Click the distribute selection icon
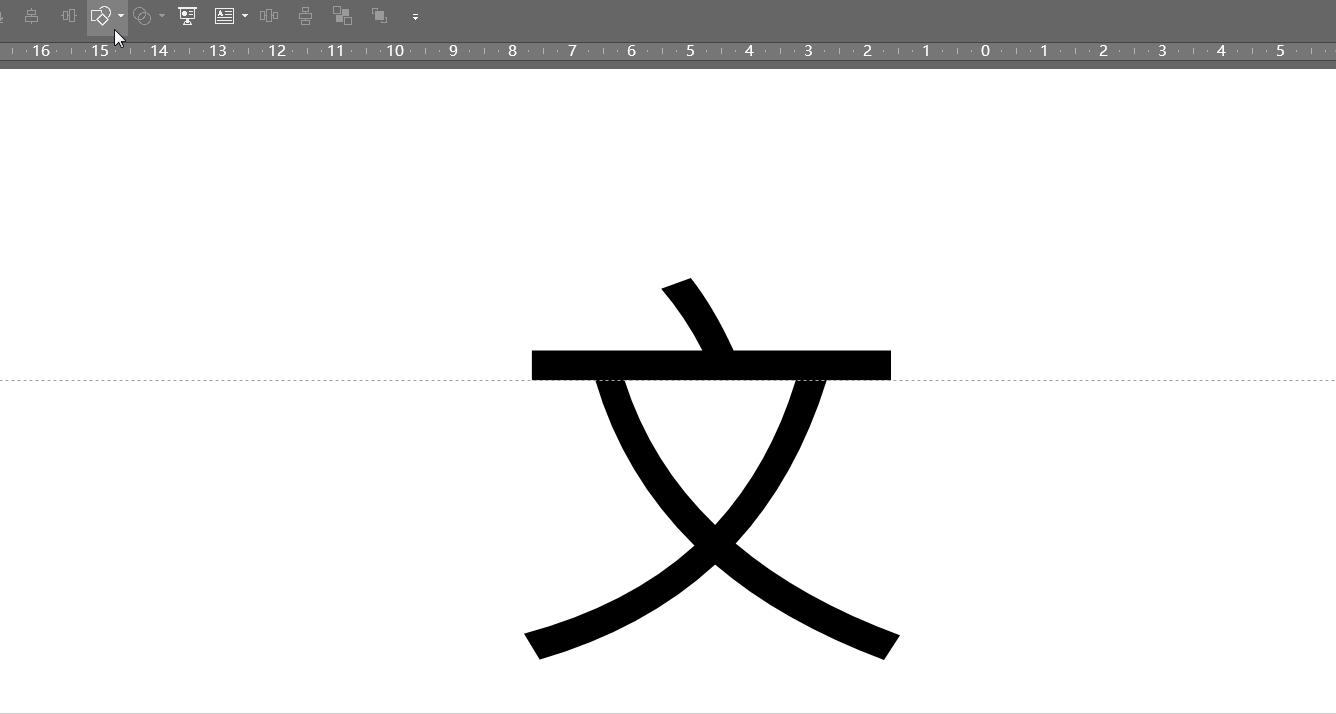The width and height of the screenshot is (1336, 714). (x=269, y=16)
